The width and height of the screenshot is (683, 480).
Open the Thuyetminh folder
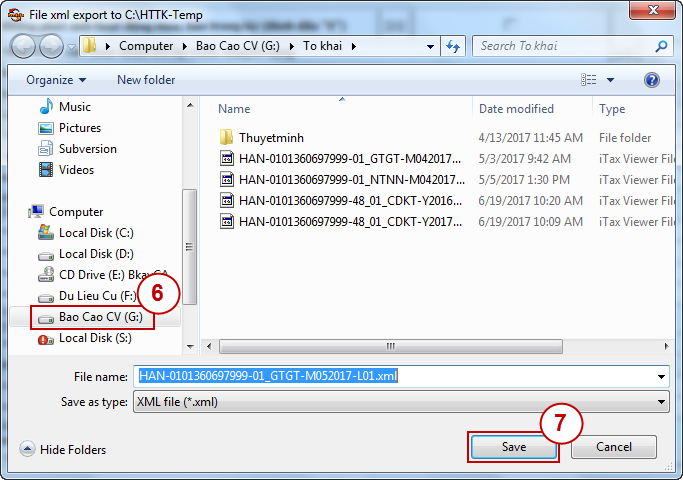271,138
